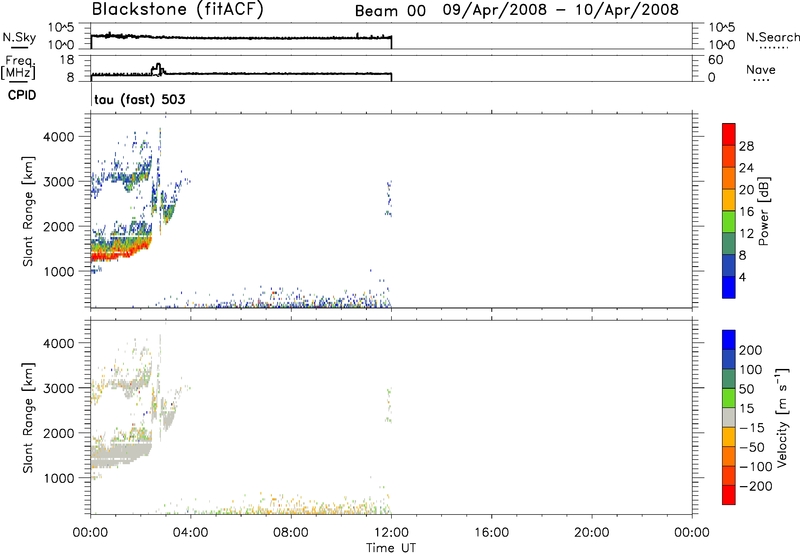This screenshot has height=554, width=800.
Task: Click the 08:00 time axis label
Action: [x=291, y=533]
